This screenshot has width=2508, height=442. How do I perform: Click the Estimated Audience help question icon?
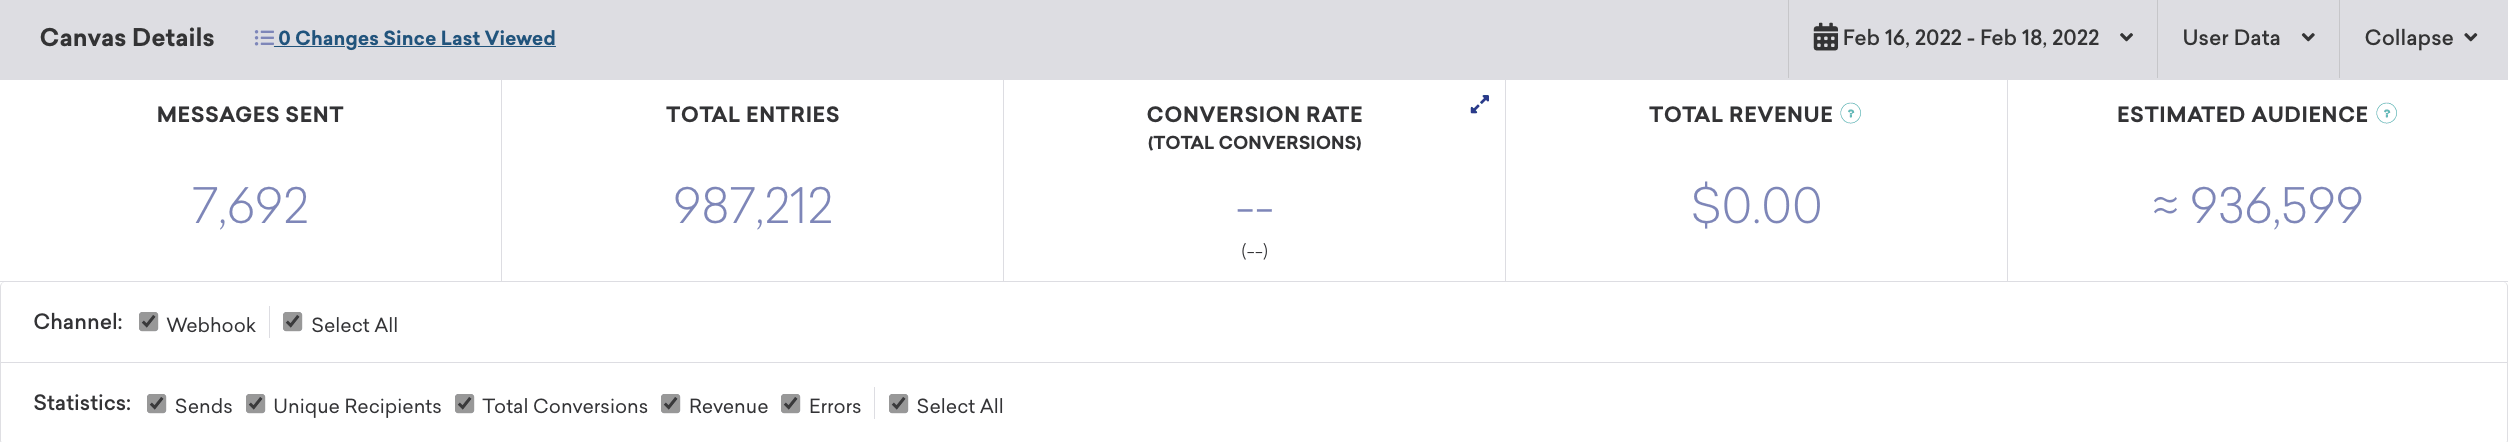(x=2387, y=114)
